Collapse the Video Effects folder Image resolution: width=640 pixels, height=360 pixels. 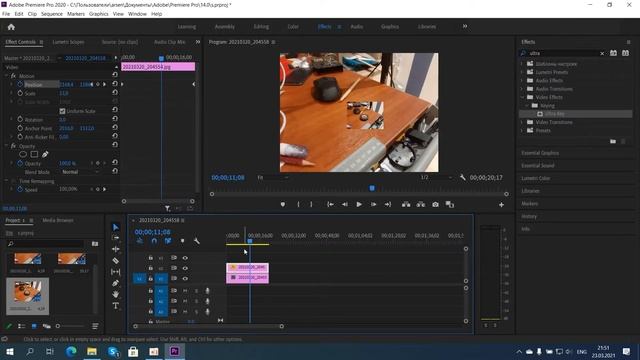tap(522, 97)
